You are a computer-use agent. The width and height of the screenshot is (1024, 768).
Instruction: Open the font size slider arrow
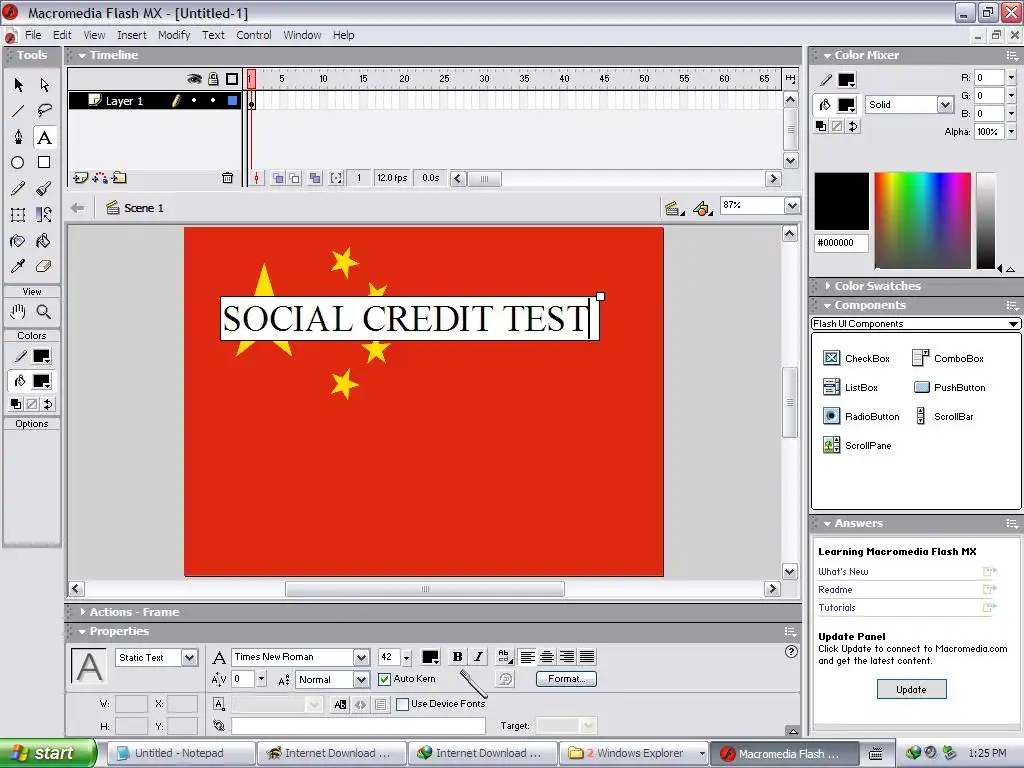point(406,658)
